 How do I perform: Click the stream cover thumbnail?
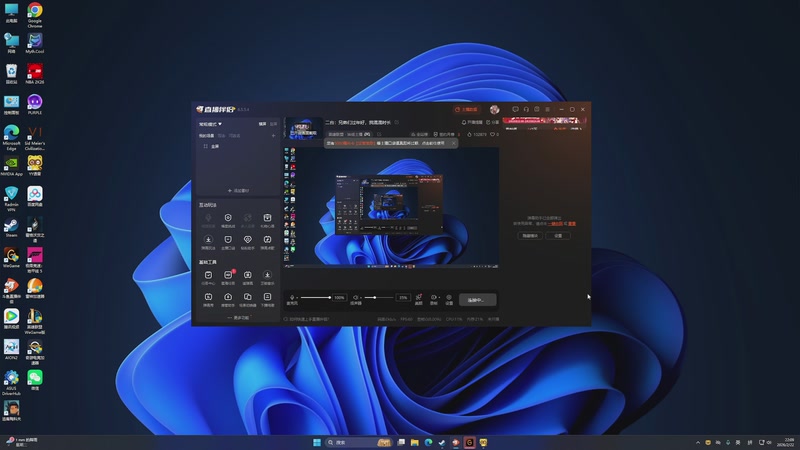point(304,128)
